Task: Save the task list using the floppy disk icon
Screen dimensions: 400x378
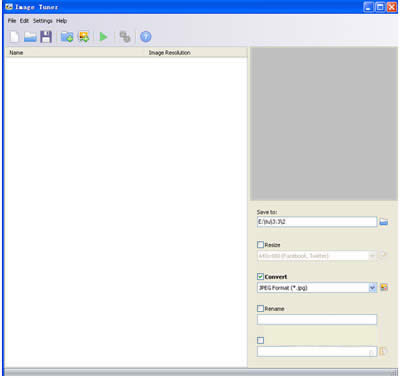Action: tap(46, 37)
